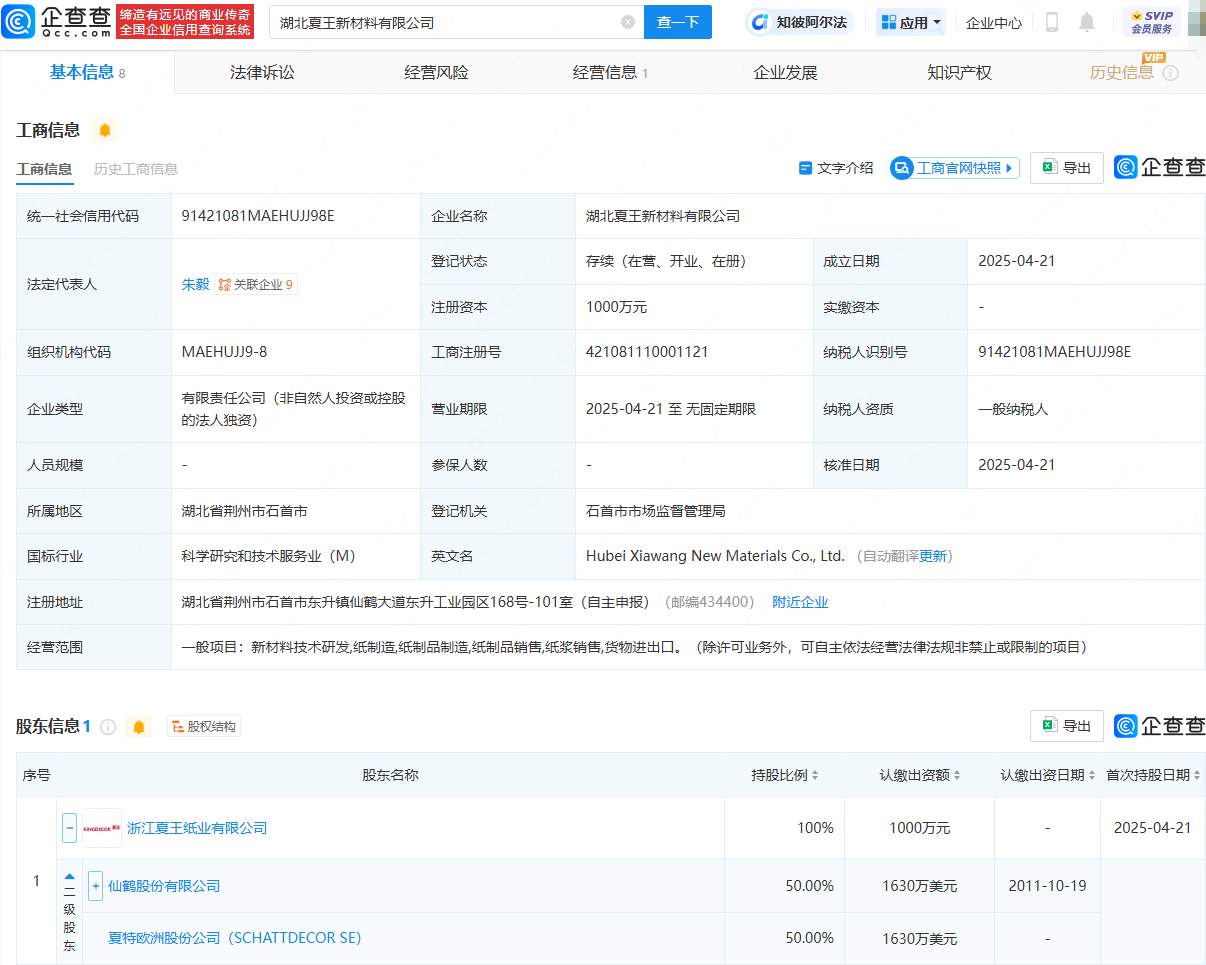Click 纳税人资质 value 一般纳税人
This screenshot has height=965, width=1206.
click(x=1013, y=409)
